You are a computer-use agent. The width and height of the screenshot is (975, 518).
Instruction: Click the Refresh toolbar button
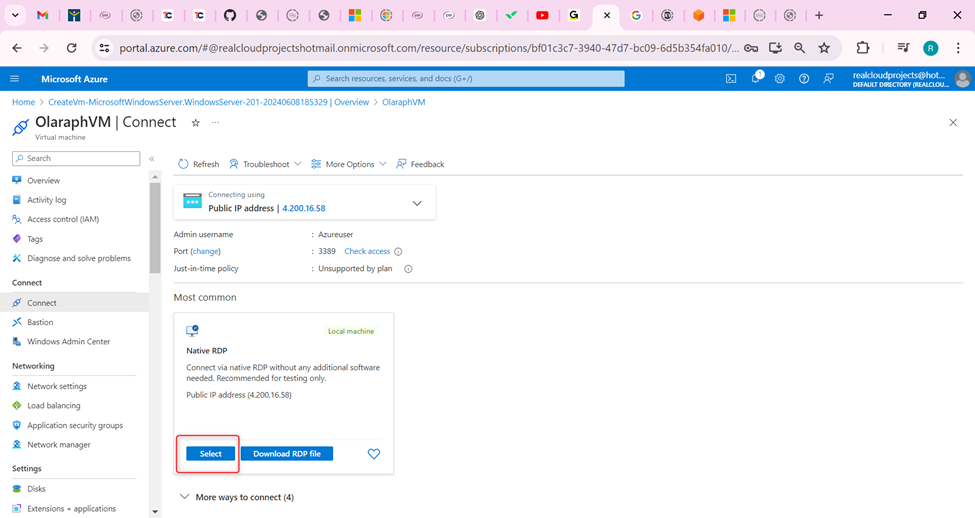click(x=199, y=164)
